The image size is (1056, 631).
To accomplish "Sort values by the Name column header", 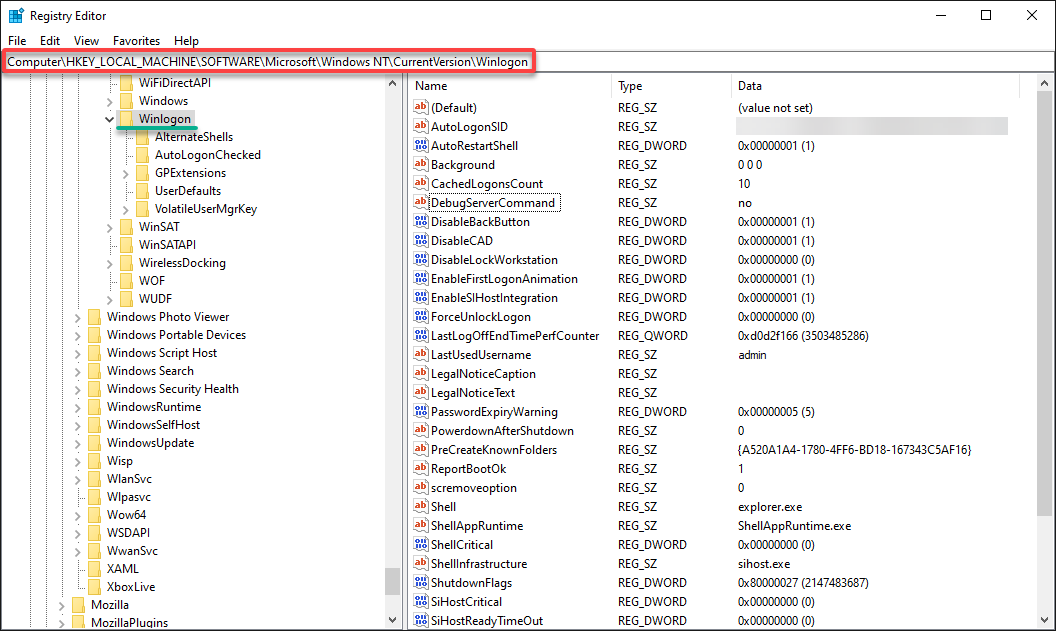I will (x=510, y=86).
